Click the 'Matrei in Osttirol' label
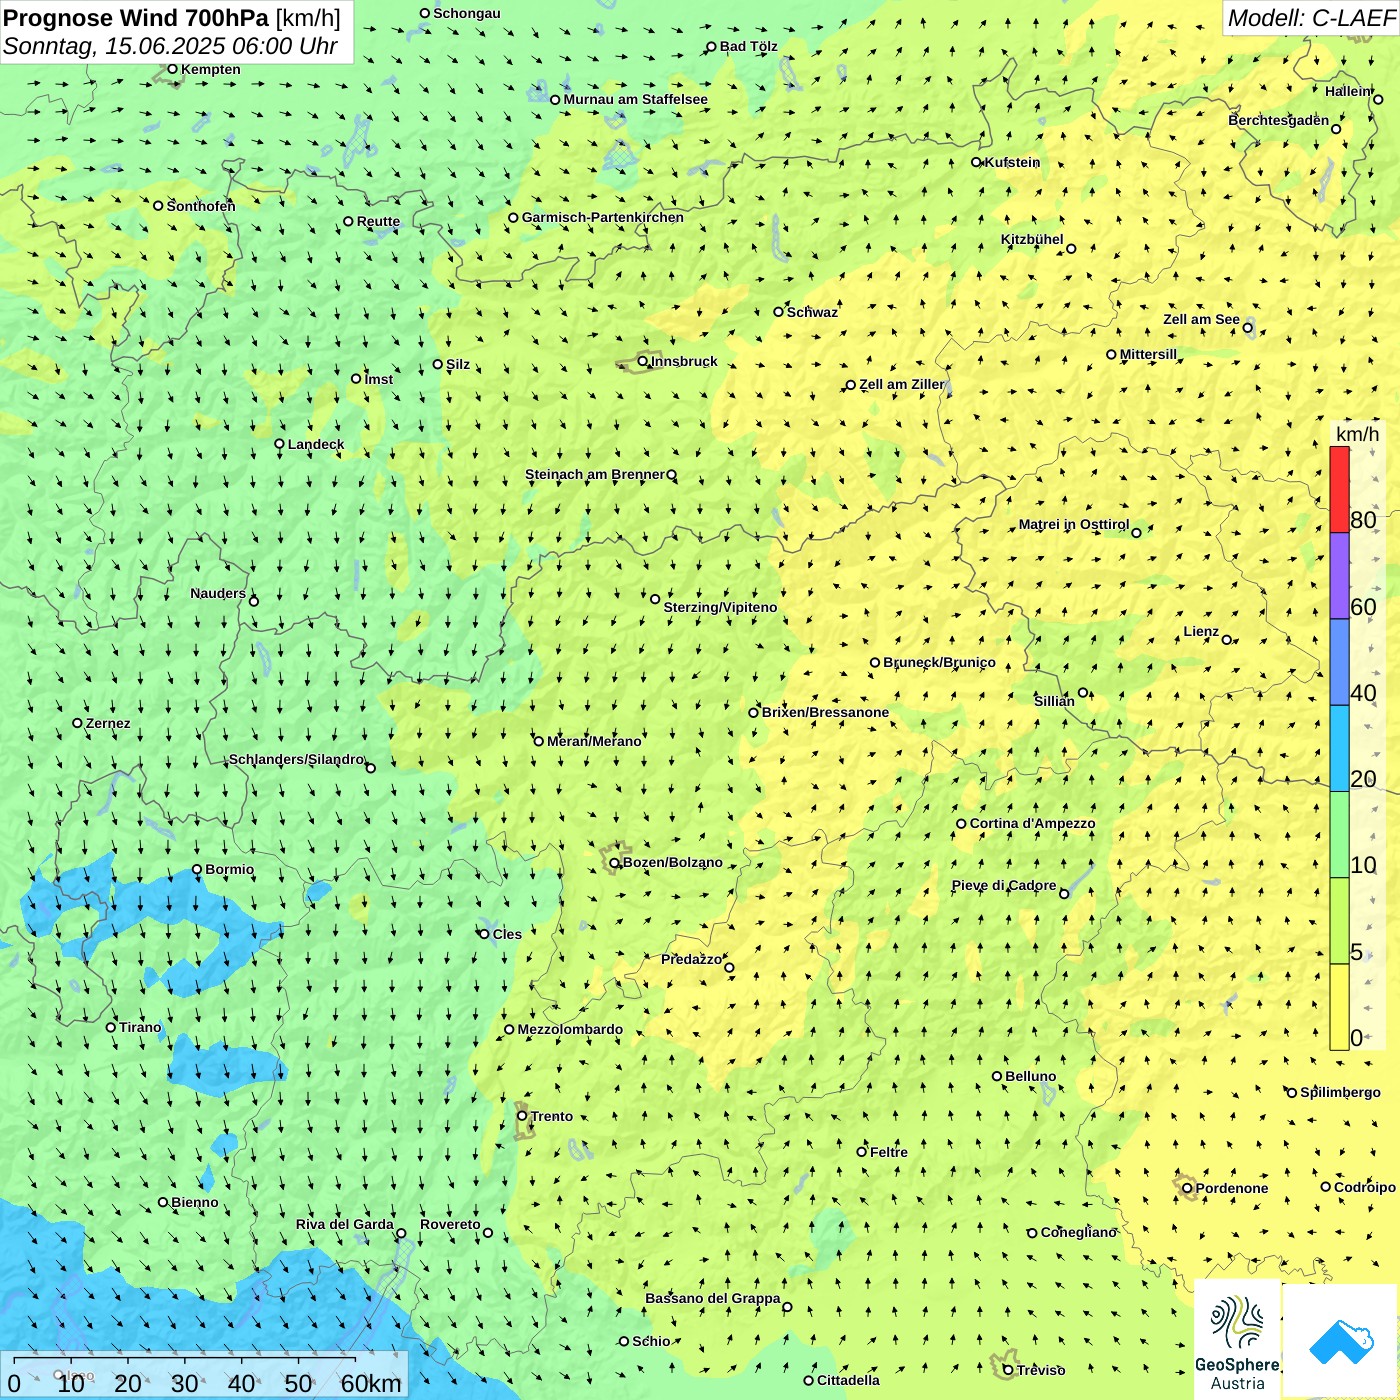 coord(1074,524)
